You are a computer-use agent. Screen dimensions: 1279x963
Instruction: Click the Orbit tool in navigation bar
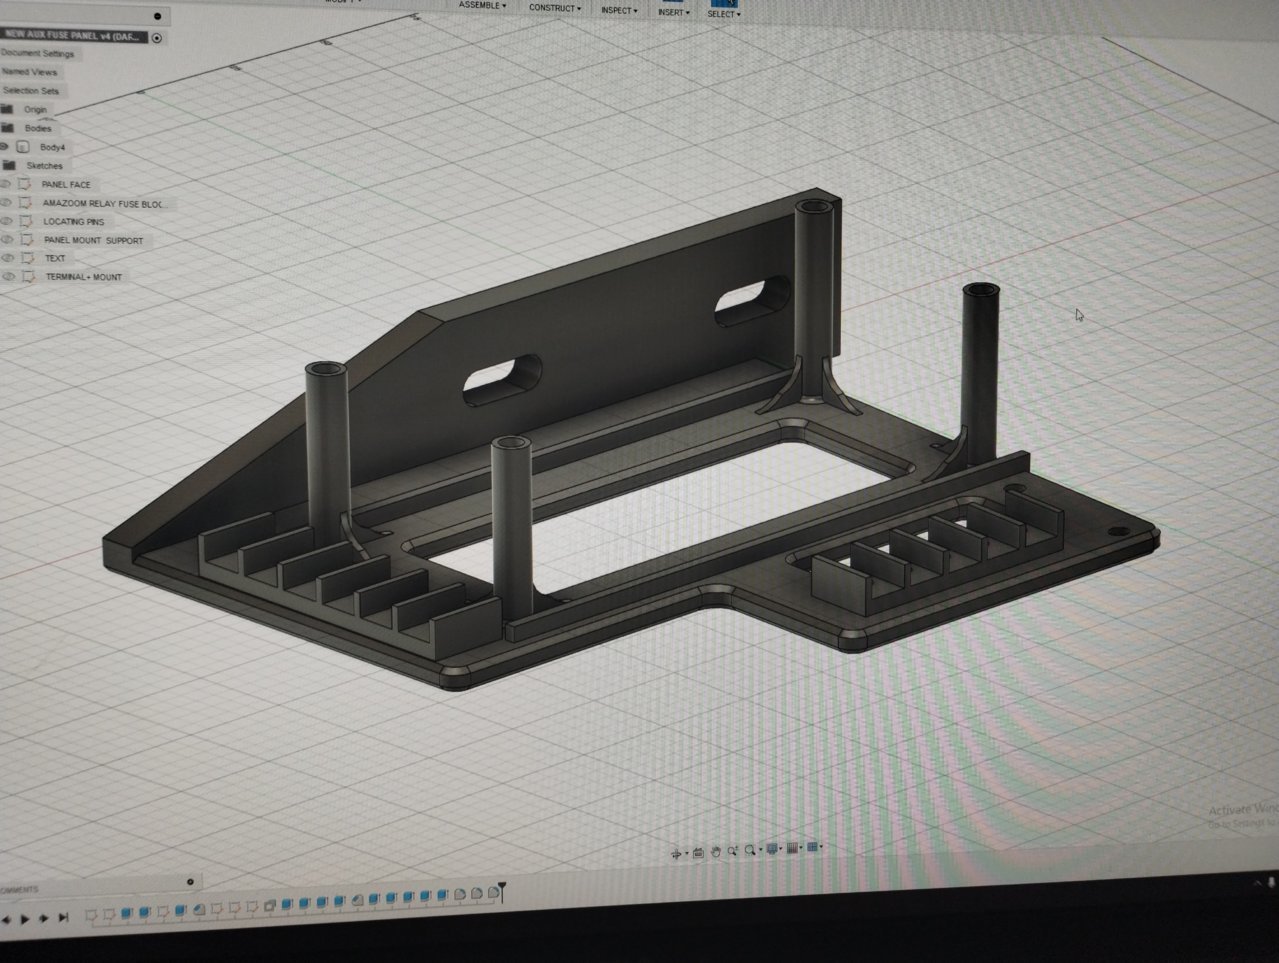pos(676,853)
